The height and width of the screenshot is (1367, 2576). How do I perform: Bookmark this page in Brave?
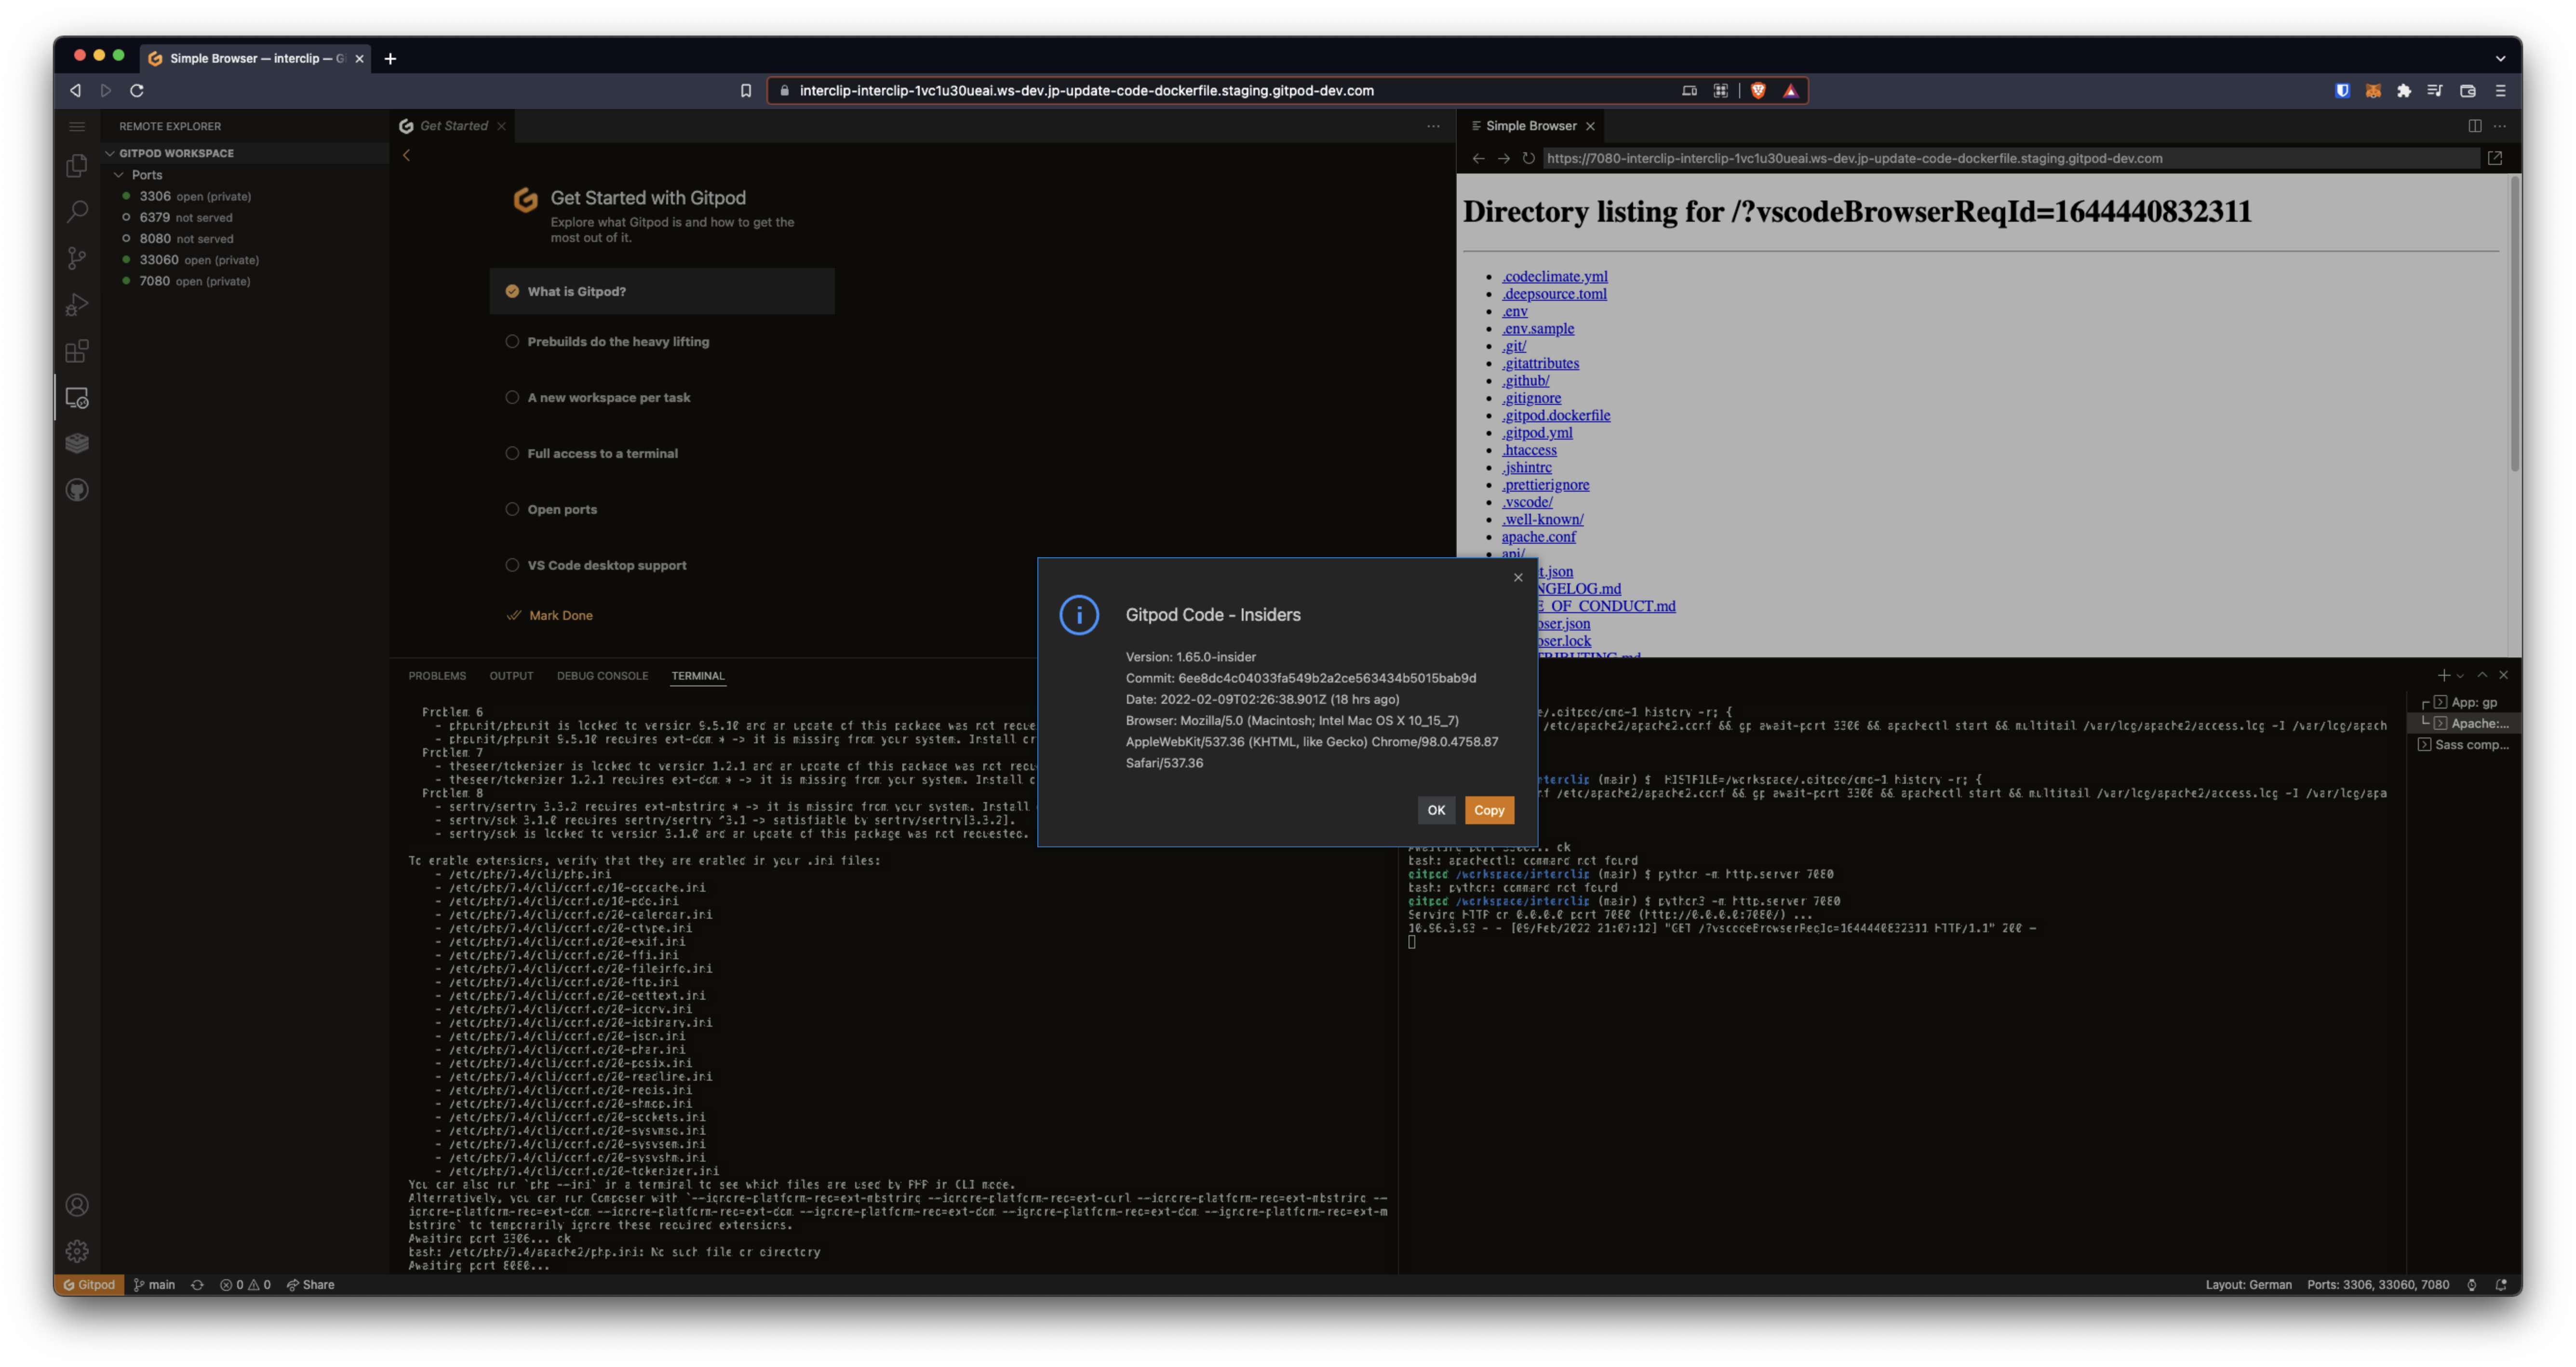pos(745,90)
